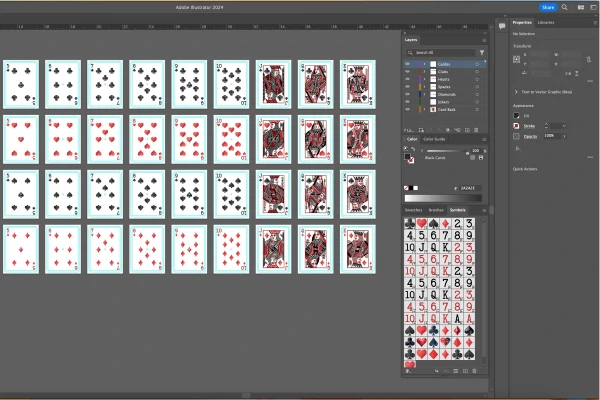Hide the Card Back layer
This screenshot has height=400, width=600.
click(x=407, y=109)
